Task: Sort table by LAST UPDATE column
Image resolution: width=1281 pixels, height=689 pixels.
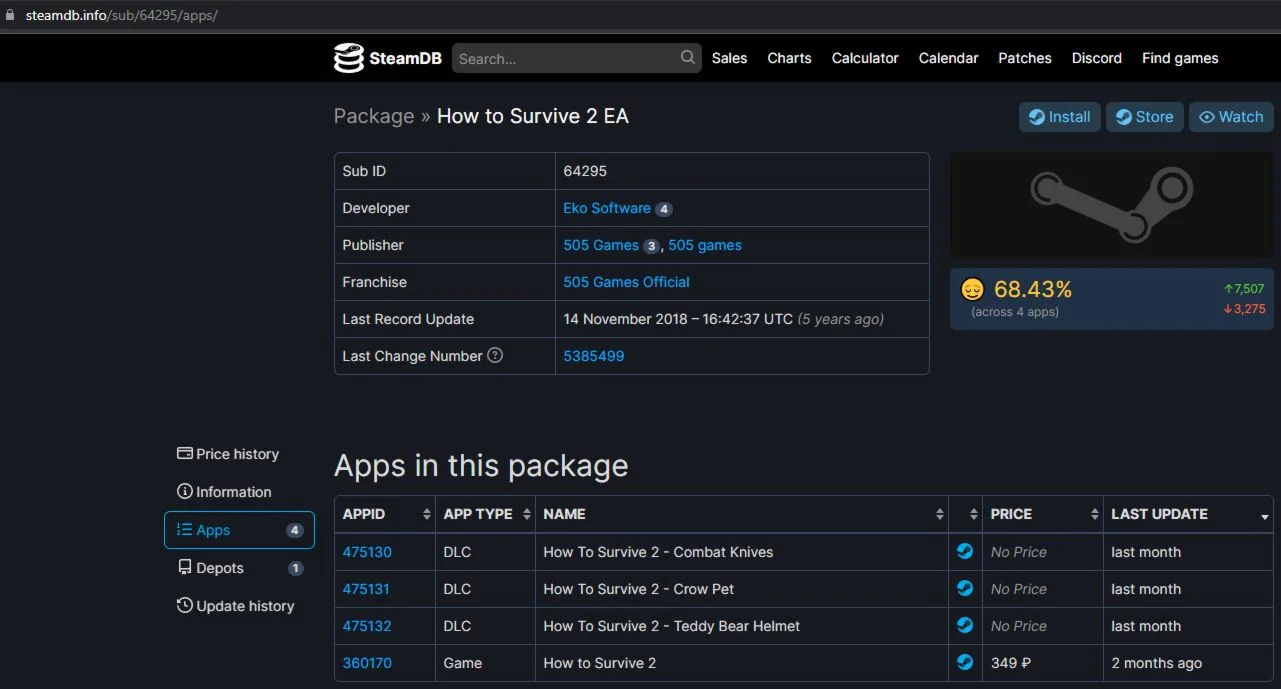Action: (1189, 514)
